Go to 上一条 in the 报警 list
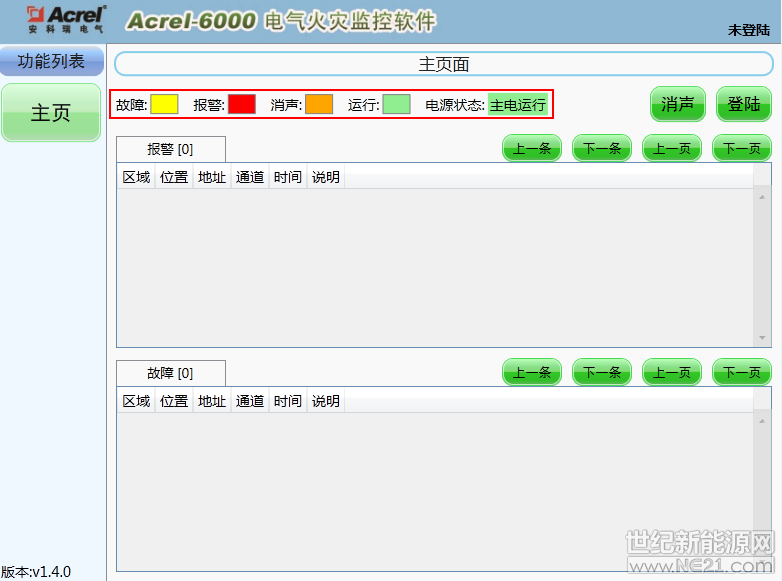Viewport: 782px width, 581px height. pos(531,149)
